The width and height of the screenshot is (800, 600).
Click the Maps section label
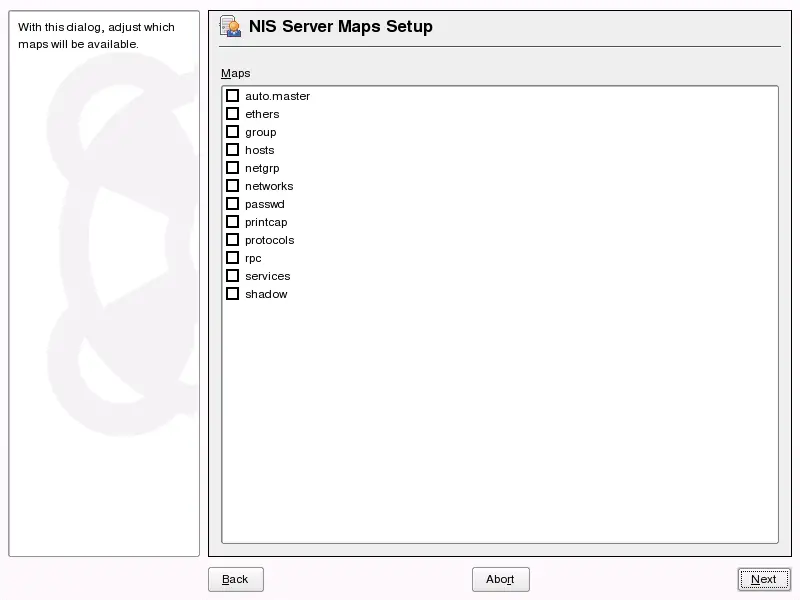pos(235,73)
